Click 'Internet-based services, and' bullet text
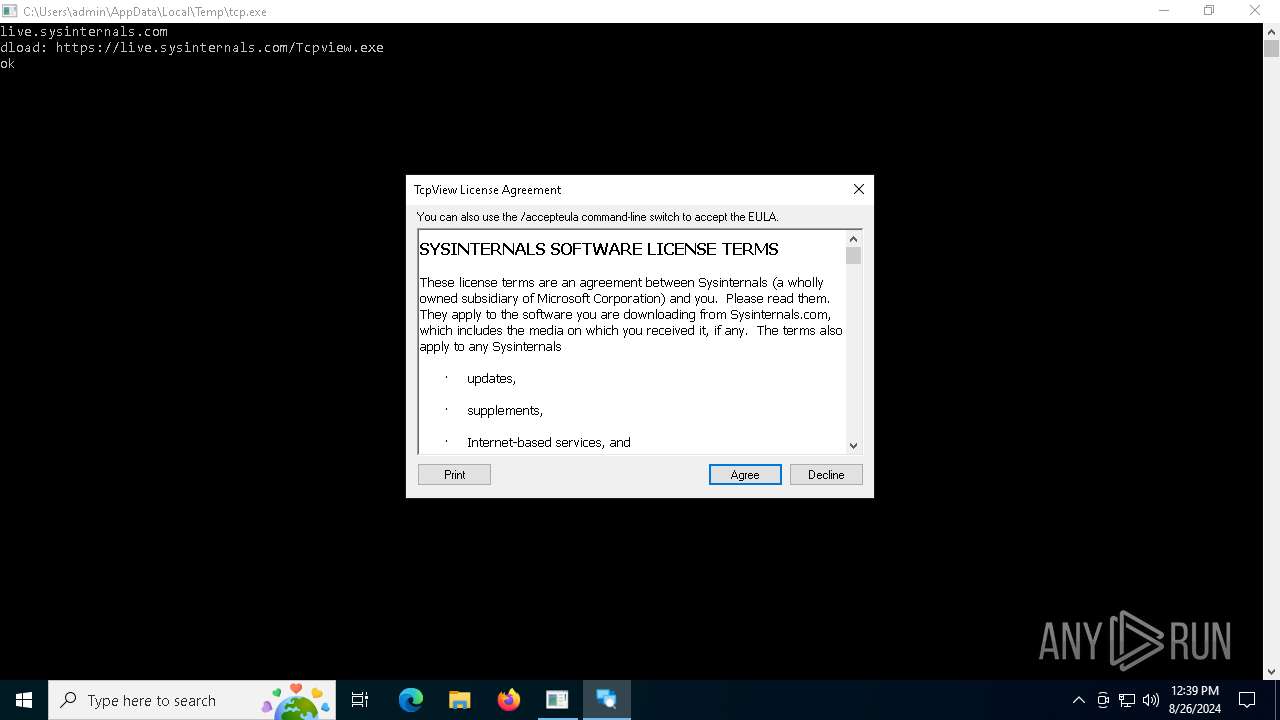 (548, 442)
